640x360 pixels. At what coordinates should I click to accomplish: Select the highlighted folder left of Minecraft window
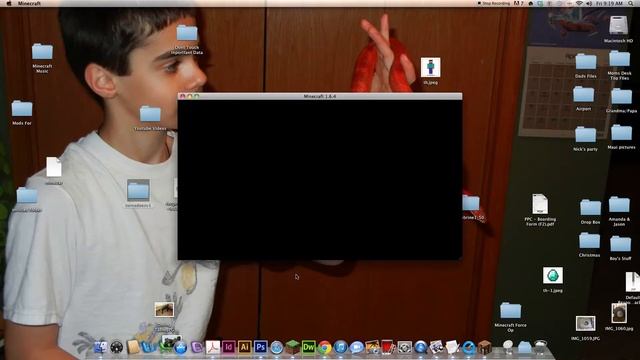(138, 191)
